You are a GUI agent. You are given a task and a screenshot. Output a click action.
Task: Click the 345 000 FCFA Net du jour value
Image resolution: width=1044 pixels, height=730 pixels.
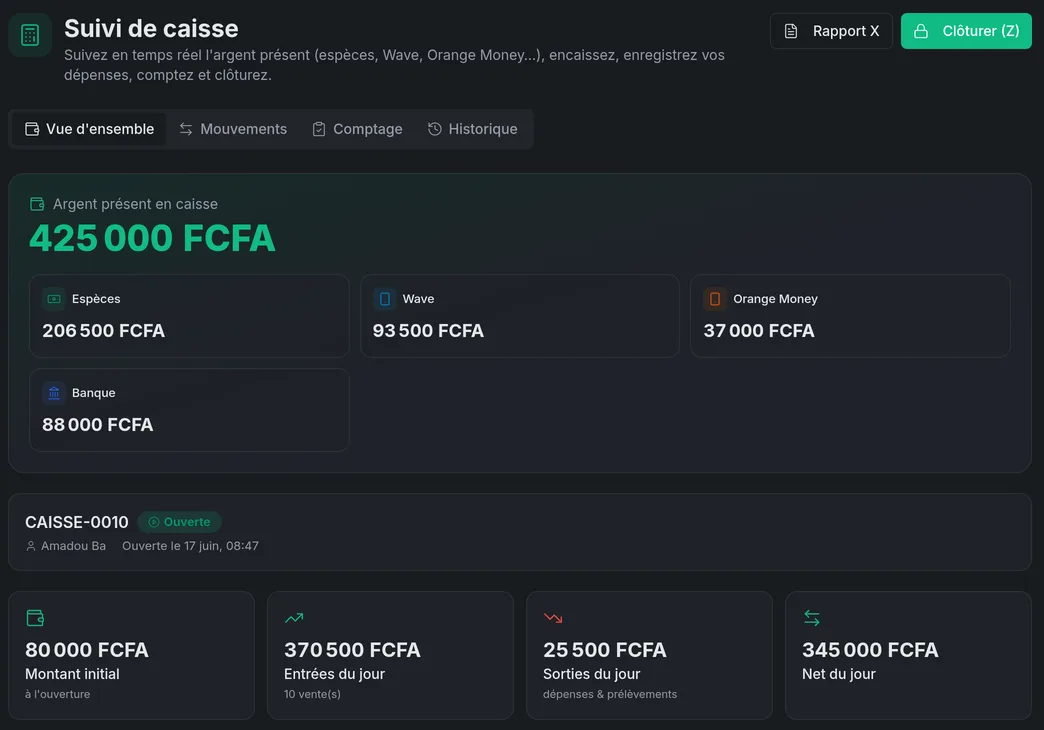click(870, 650)
